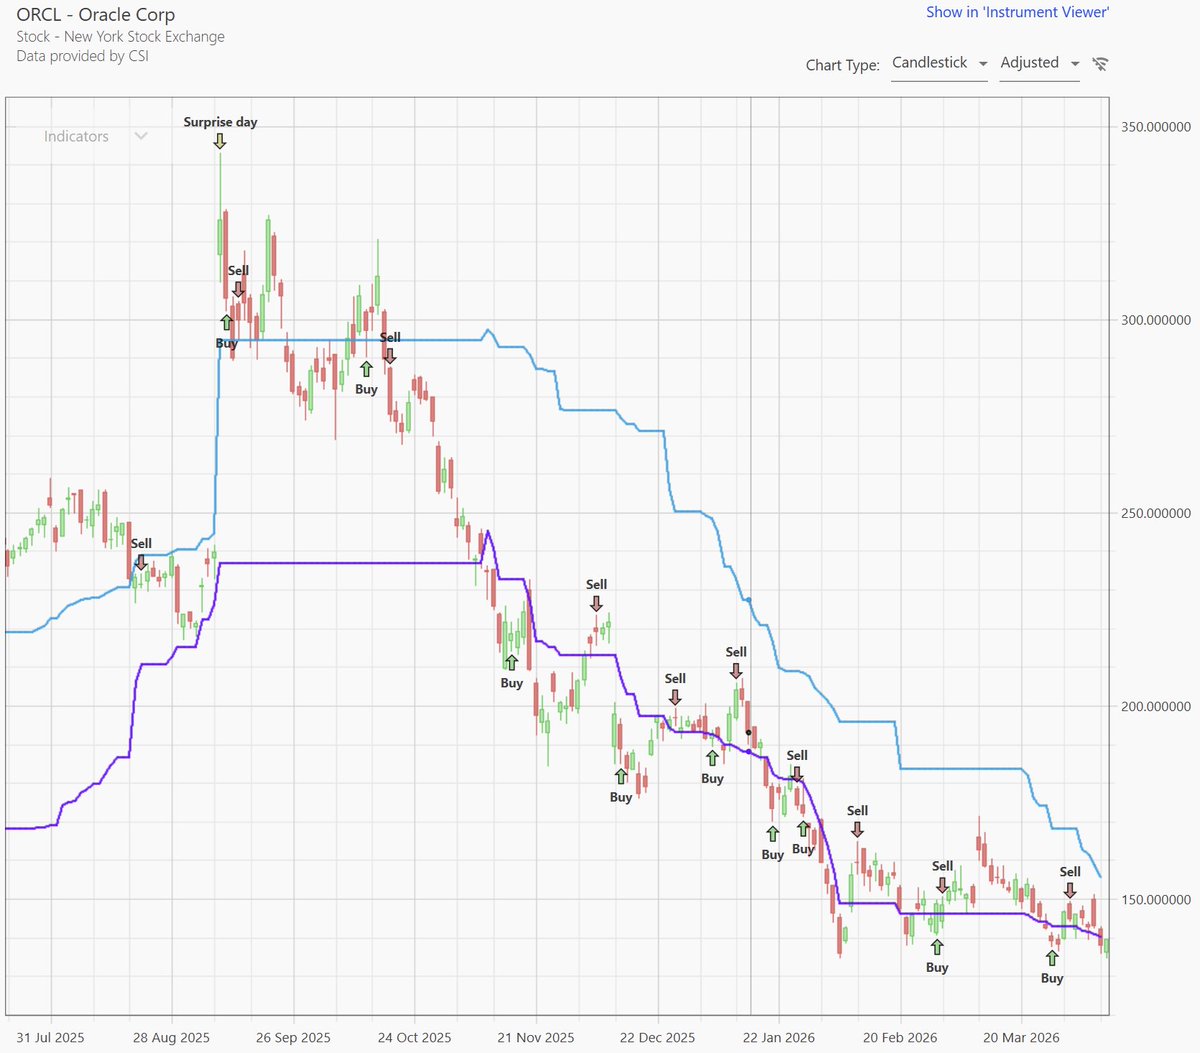Click the Sell arrow just before 24 Oct 2025

(390, 355)
